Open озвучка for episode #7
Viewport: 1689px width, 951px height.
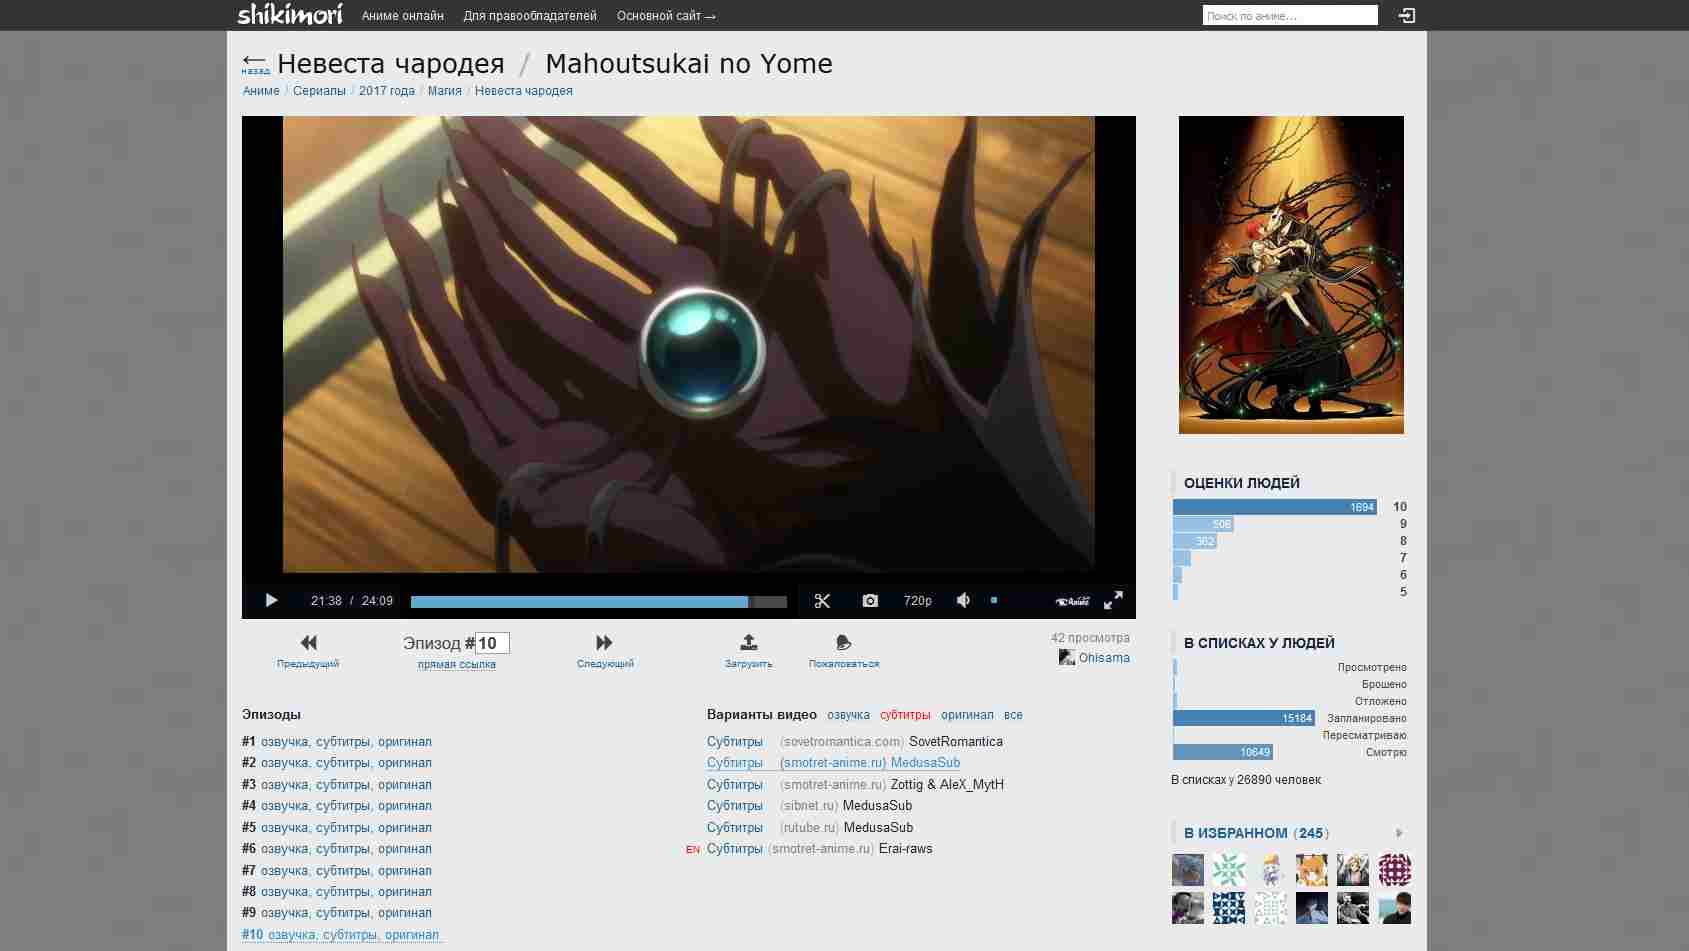click(284, 871)
